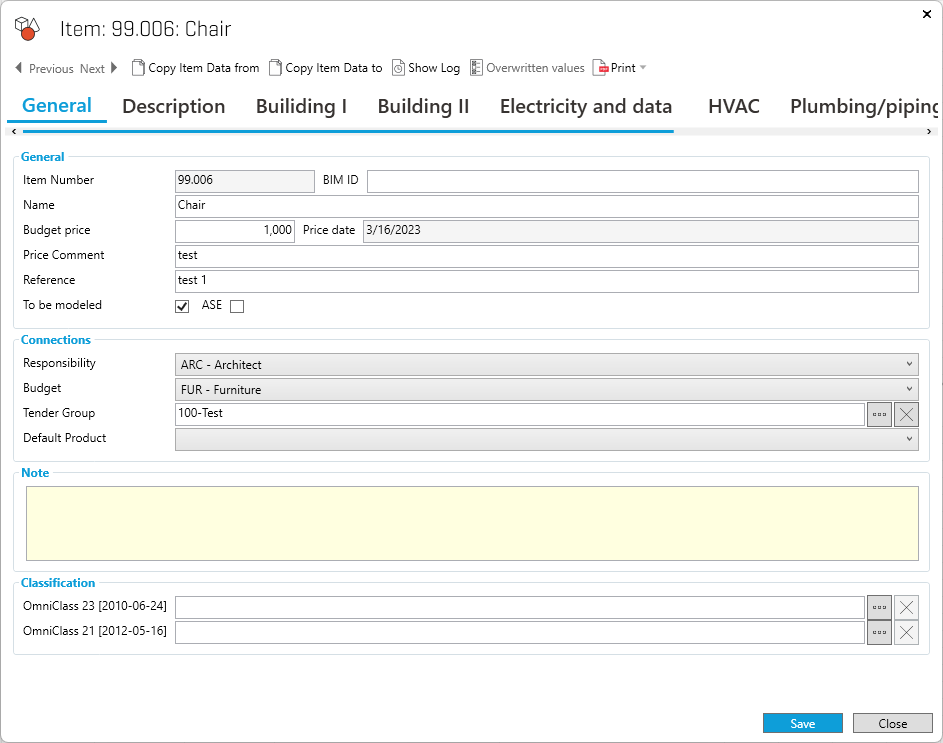The height and width of the screenshot is (743, 943).
Task: Click the Copy Item Data from icon
Action: [138, 68]
